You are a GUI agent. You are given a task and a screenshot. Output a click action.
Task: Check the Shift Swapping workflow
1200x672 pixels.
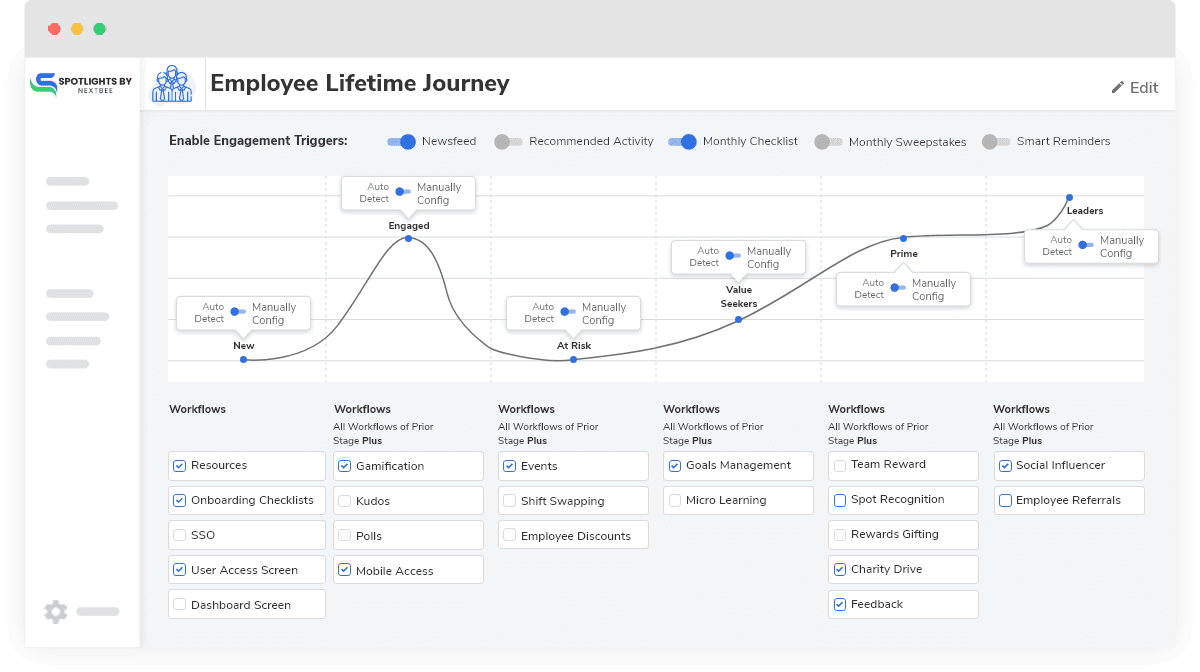509,500
